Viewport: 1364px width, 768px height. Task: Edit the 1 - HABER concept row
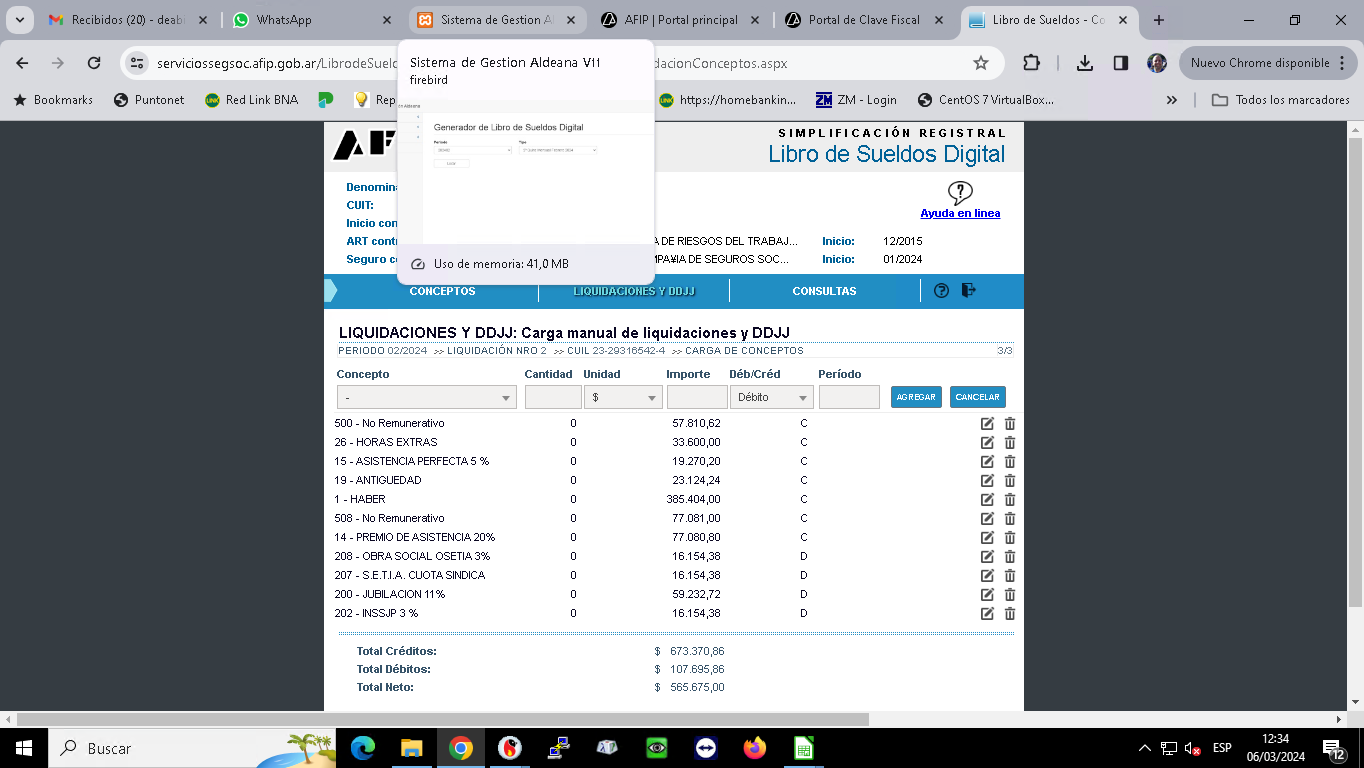[987, 499]
